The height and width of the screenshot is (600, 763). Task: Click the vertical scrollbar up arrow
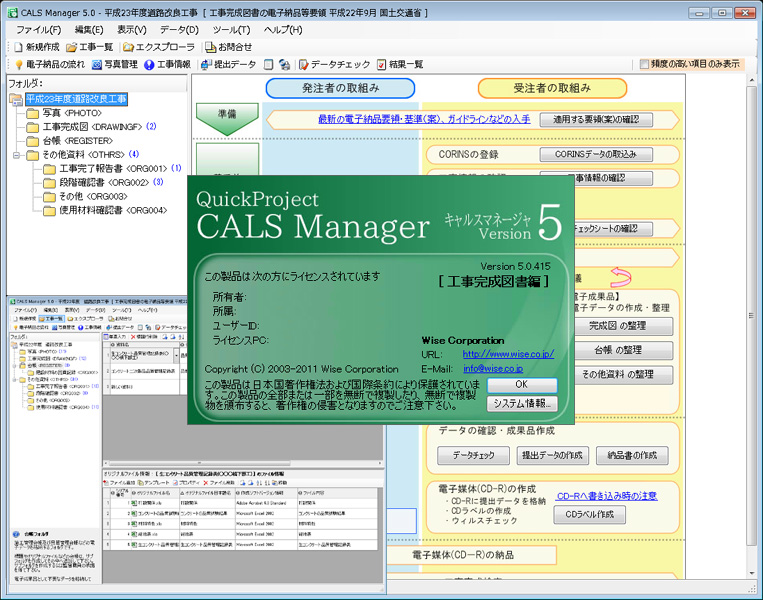pyautogui.click(x=752, y=80)
